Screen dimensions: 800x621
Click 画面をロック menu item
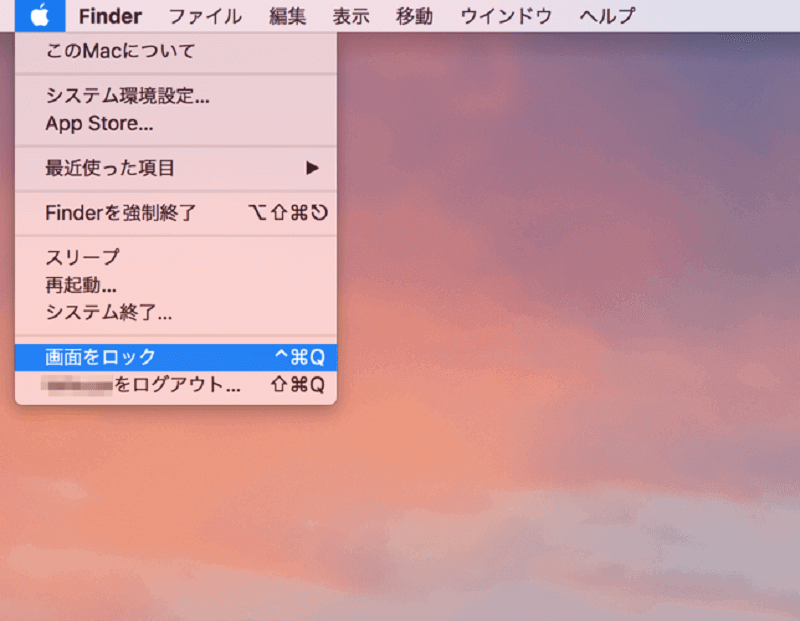coord(176,357)
